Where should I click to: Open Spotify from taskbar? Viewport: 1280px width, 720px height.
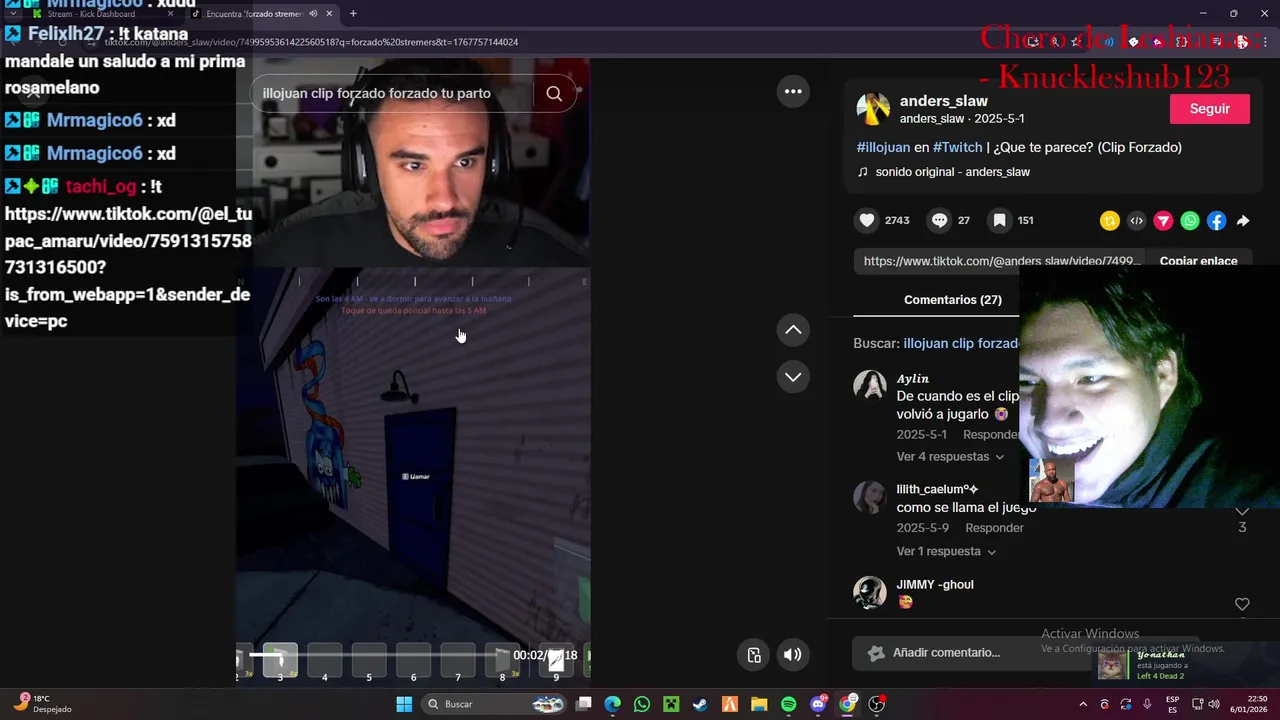point(788,704)
